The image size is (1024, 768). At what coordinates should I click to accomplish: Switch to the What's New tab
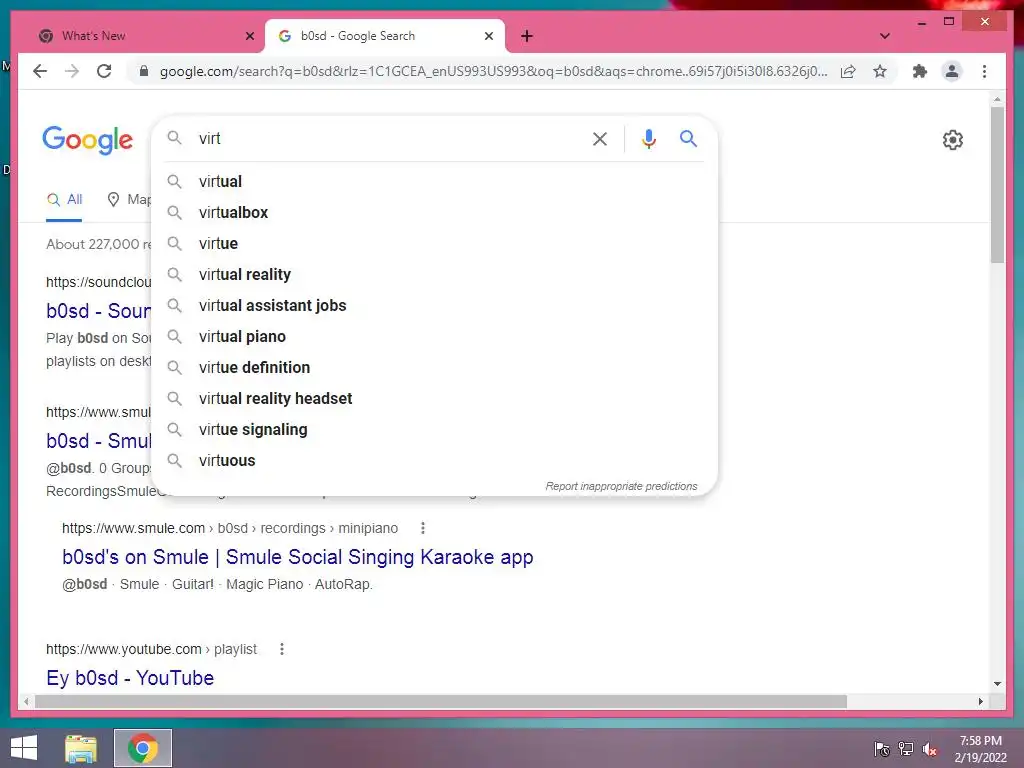click(x=142, y=36)
